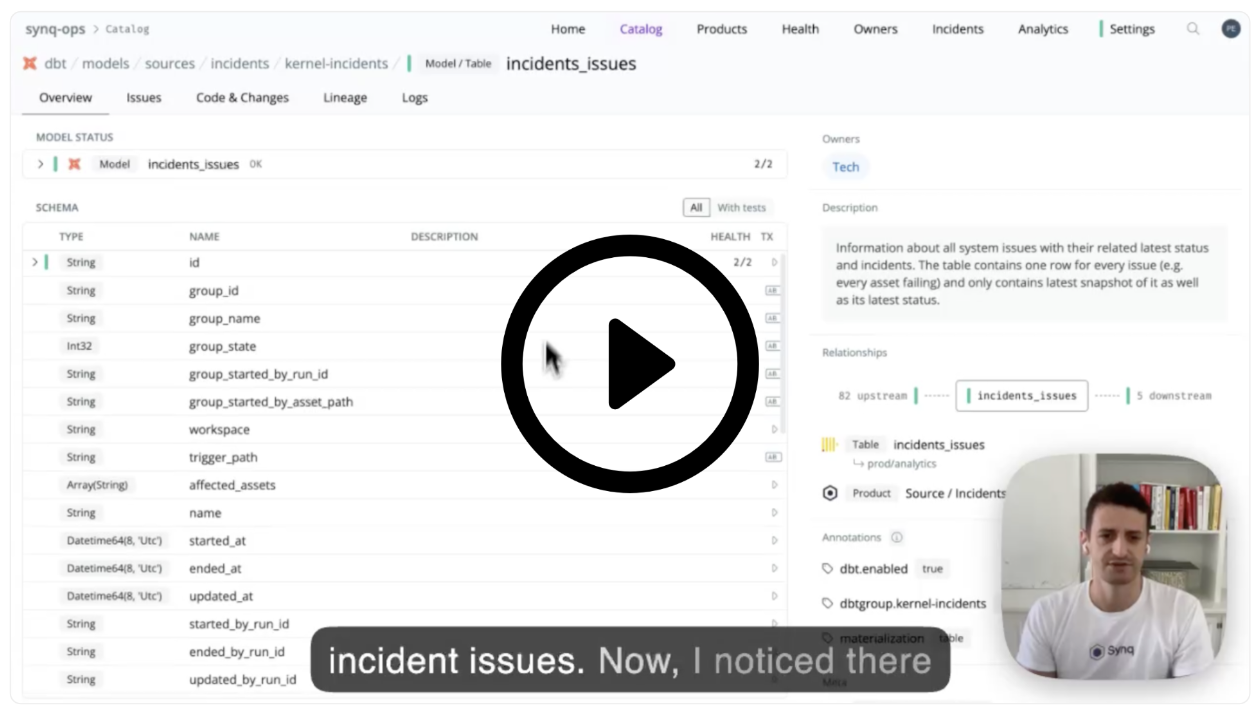
Task: Open Analytics in top navigation
Action: click(1043, 29)
